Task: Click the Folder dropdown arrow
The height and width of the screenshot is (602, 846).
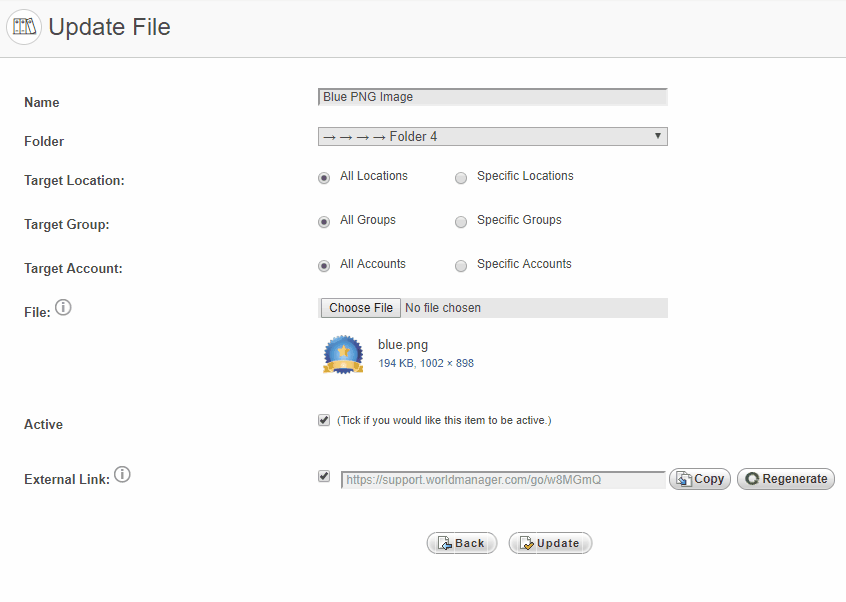Action: click(658, 136)
